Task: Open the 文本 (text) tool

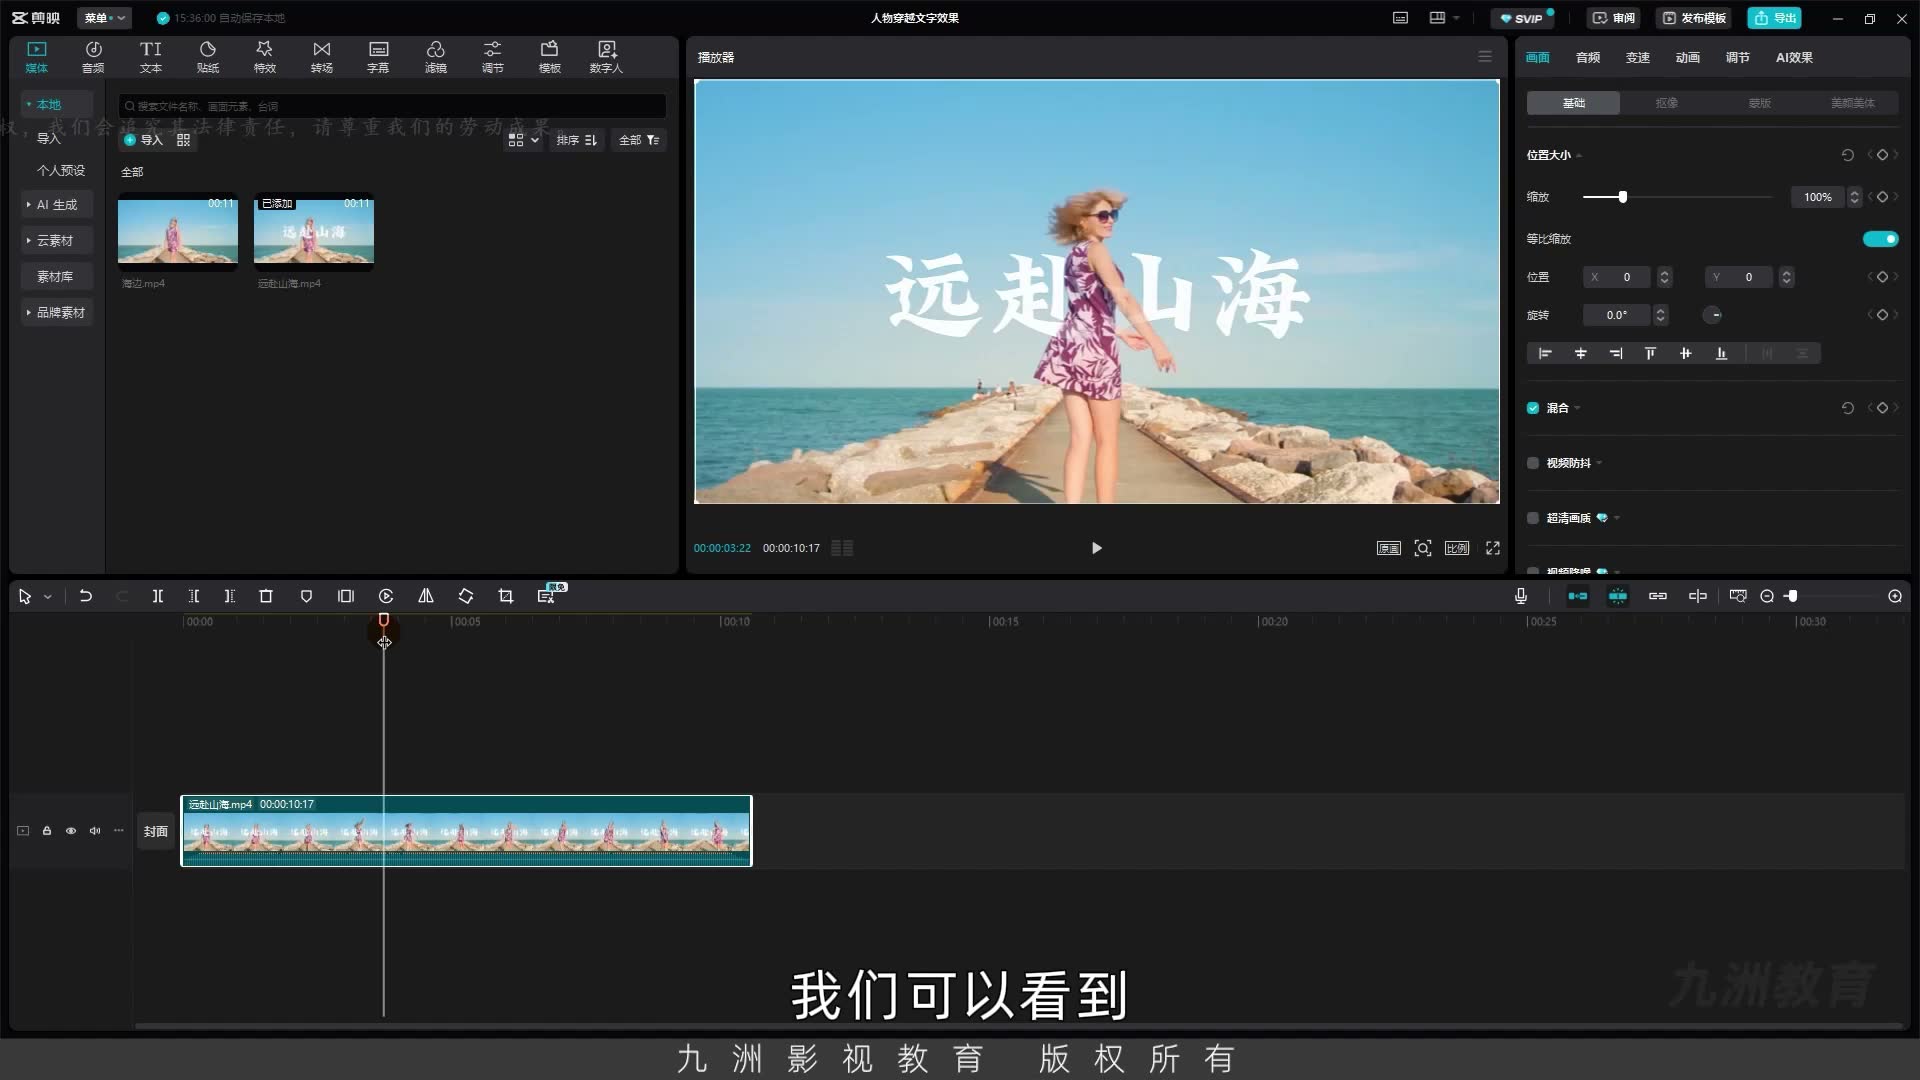Action: click(150, 57)
